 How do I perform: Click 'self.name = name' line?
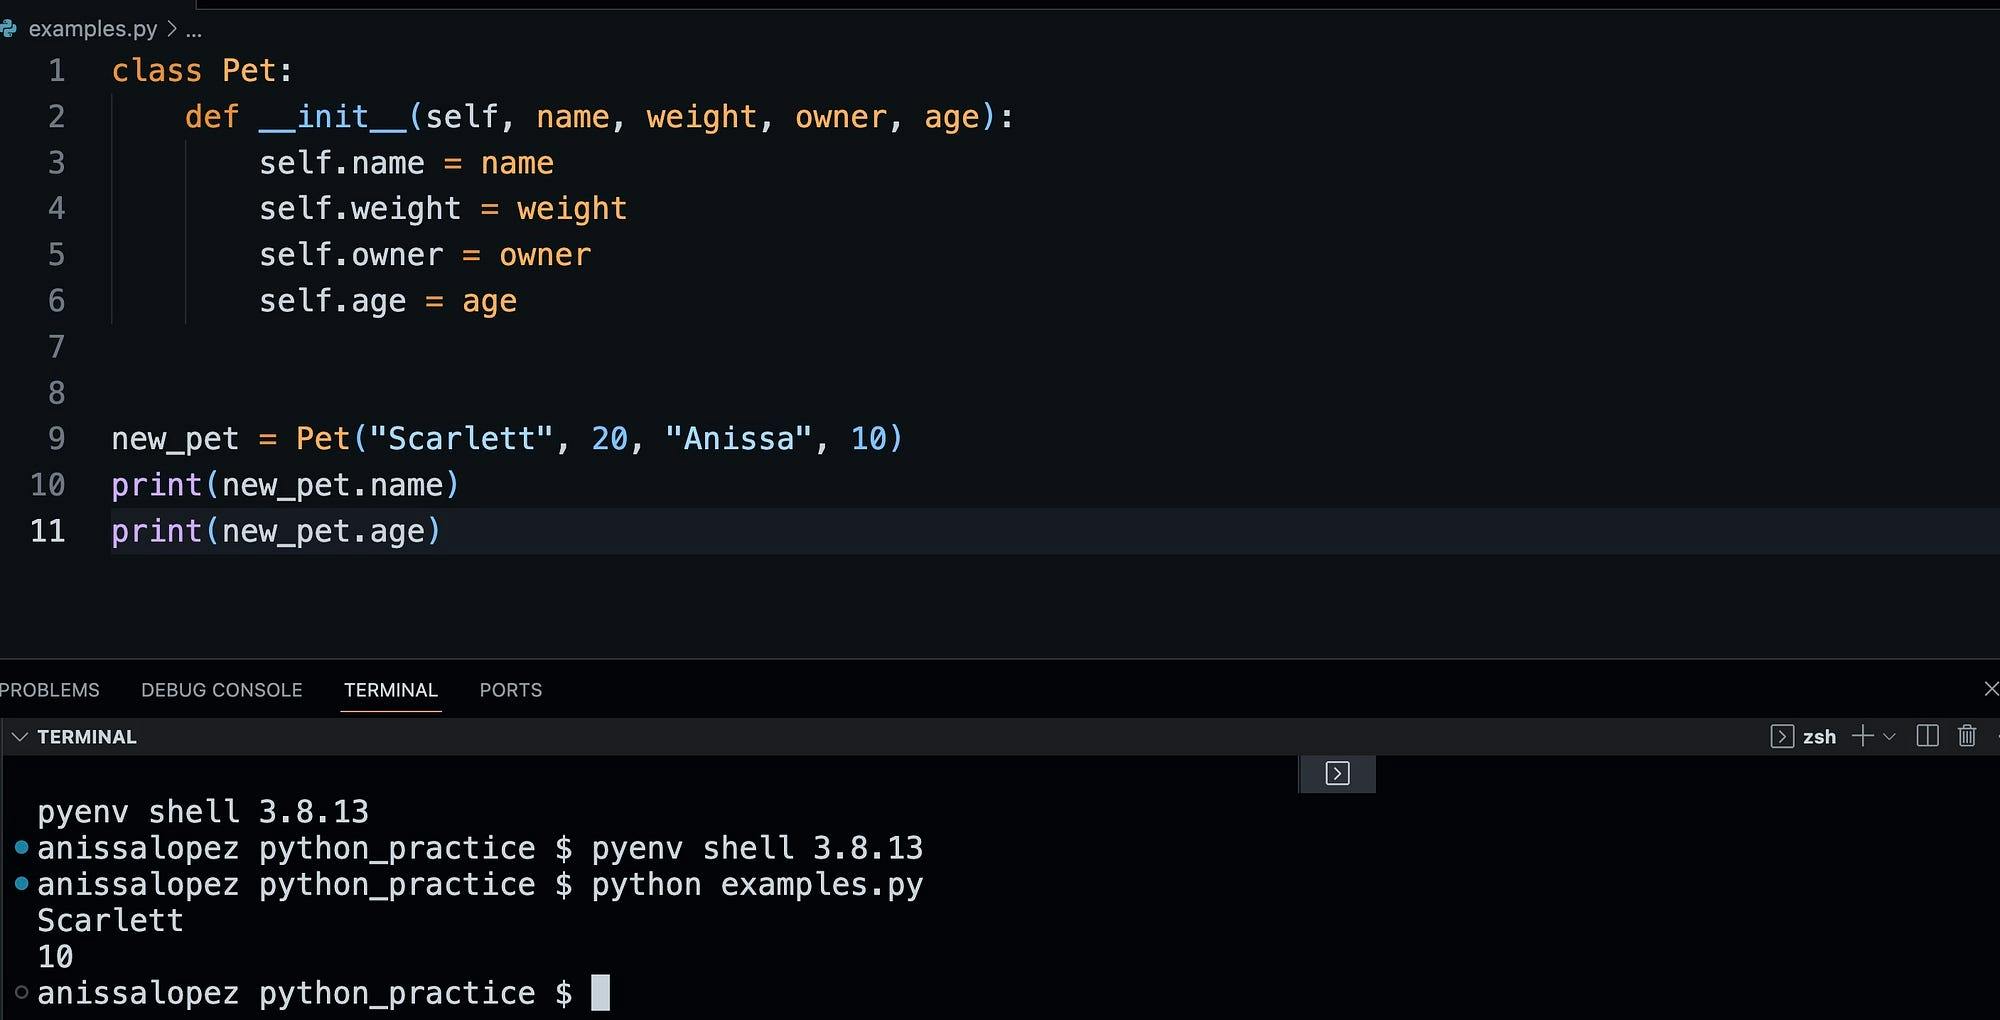click(406, 163)
